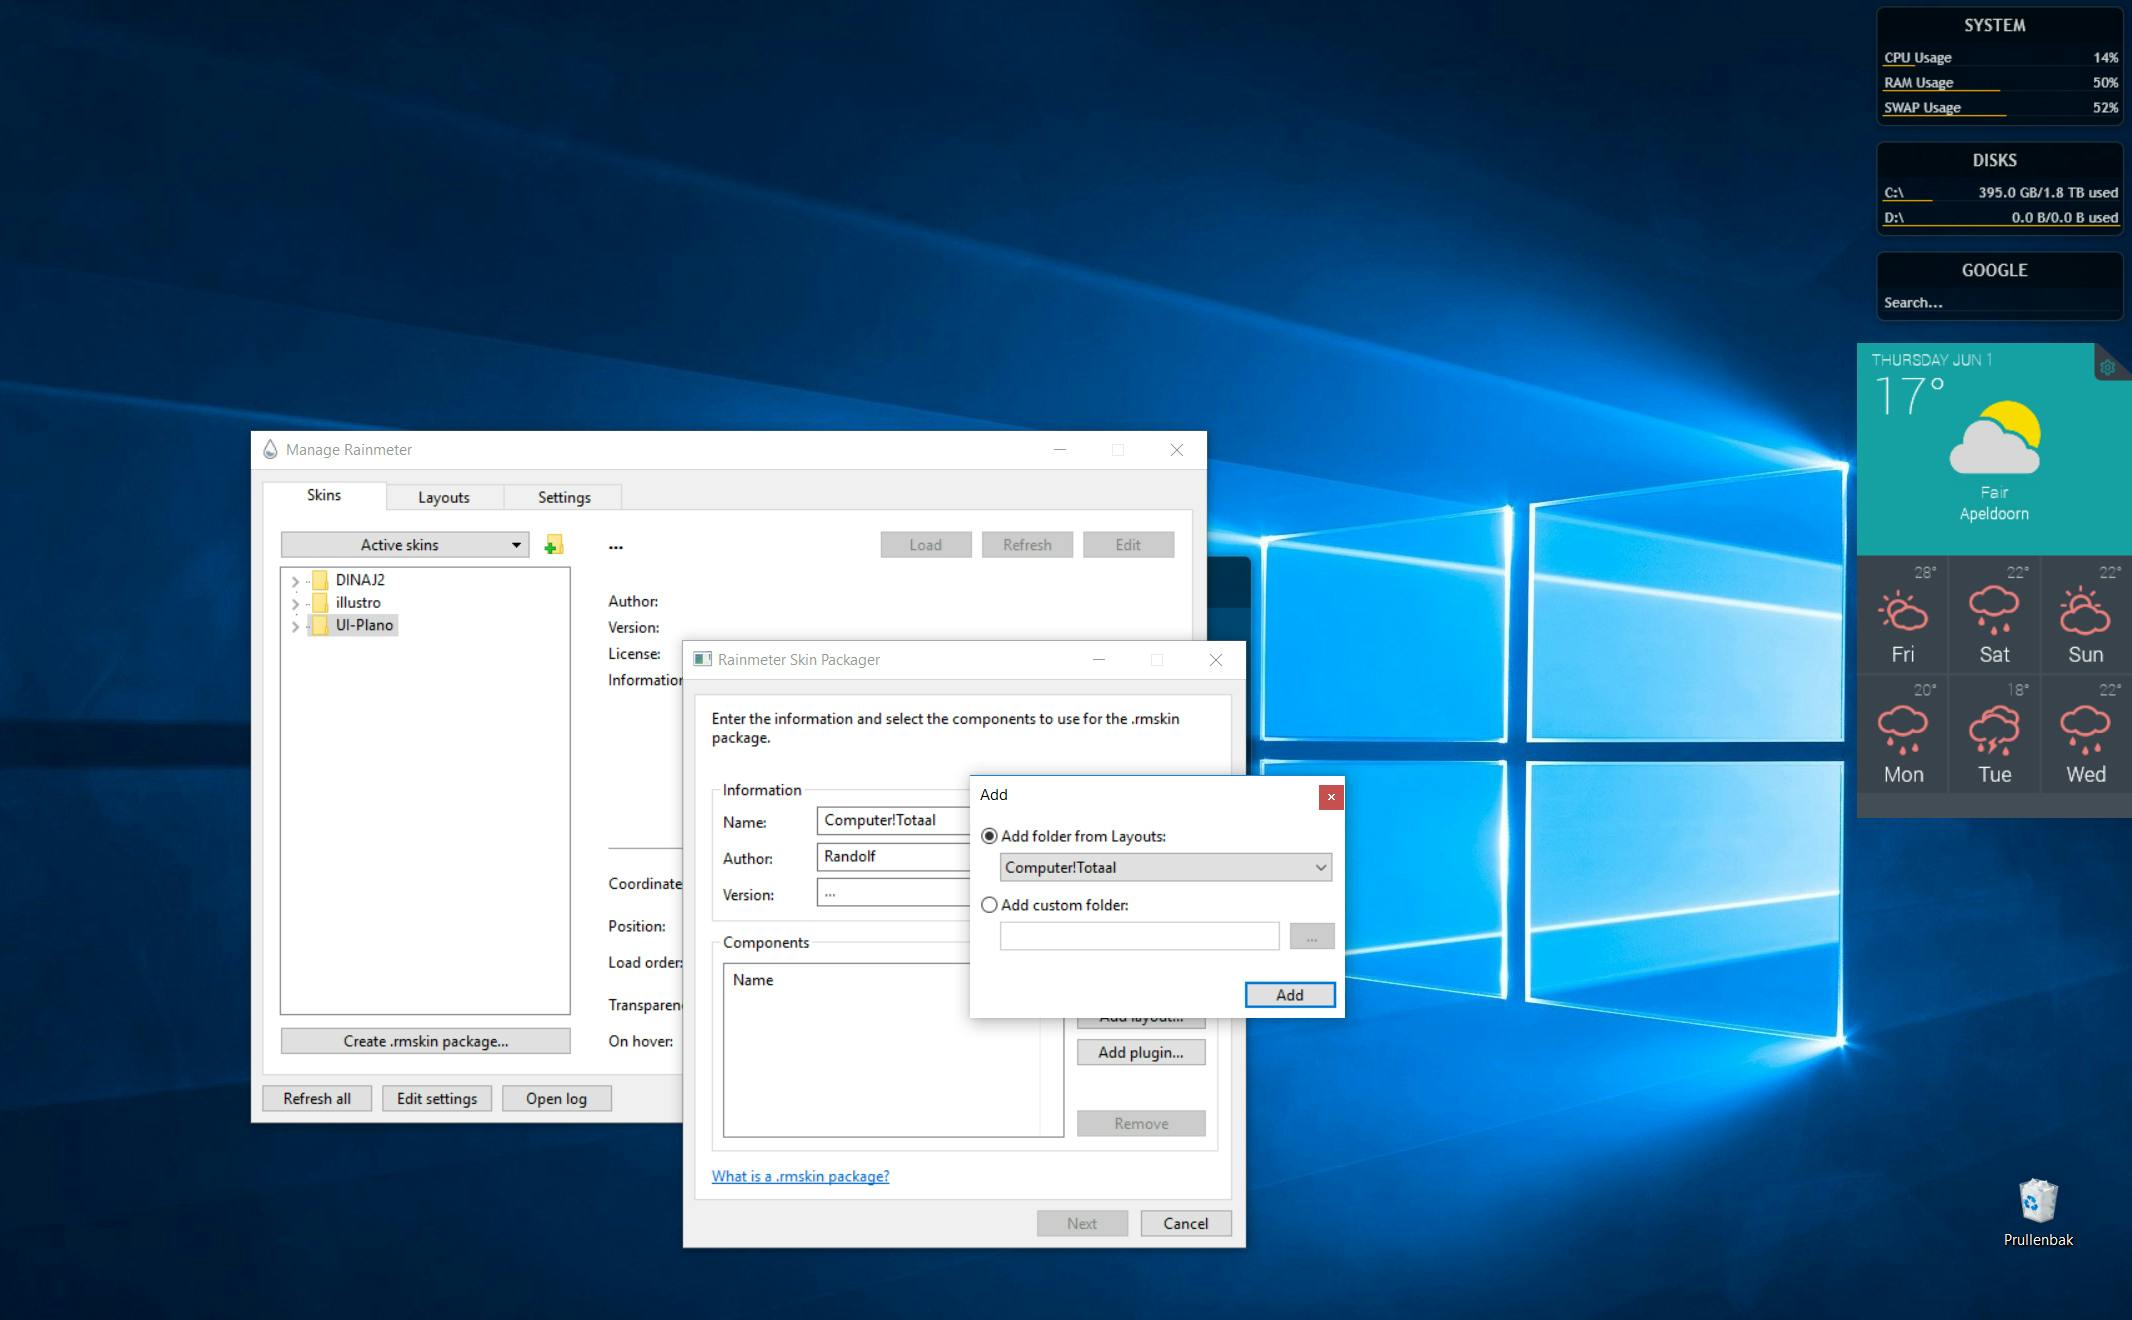Open the Prullenbak recycle bin icon
This screenshot has height=1320, width=2132.
[x=2037, y=1201]
